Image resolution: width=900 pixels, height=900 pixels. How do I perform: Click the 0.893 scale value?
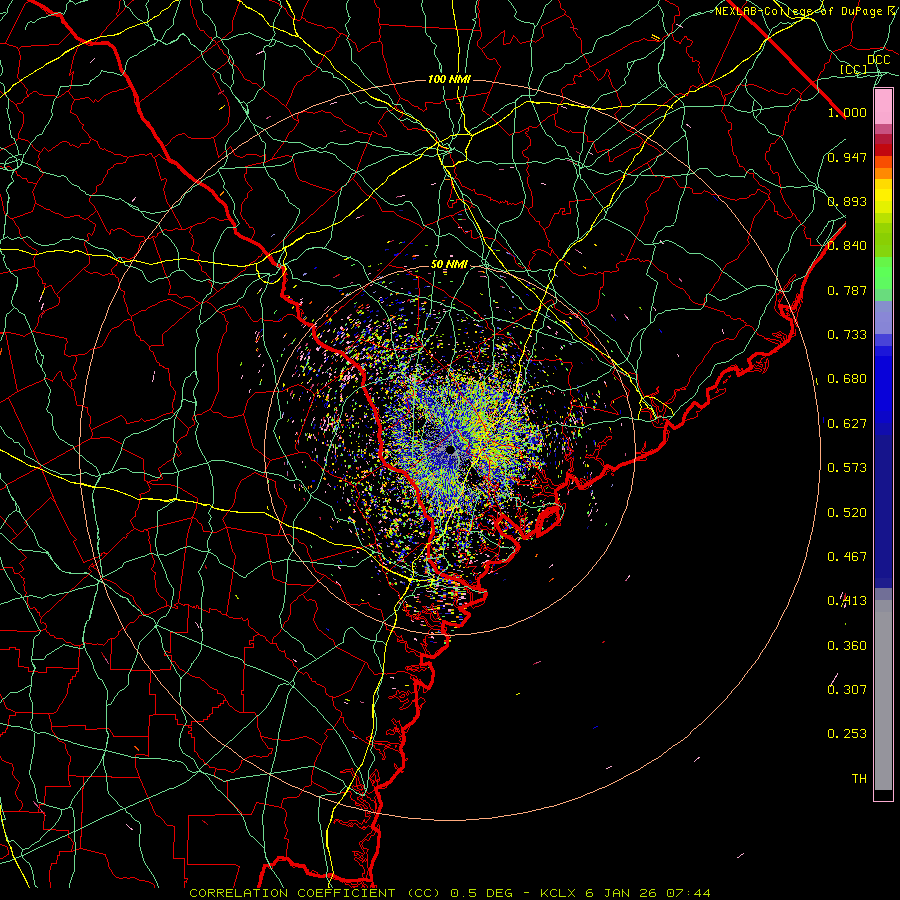click(x=847, y=201)
